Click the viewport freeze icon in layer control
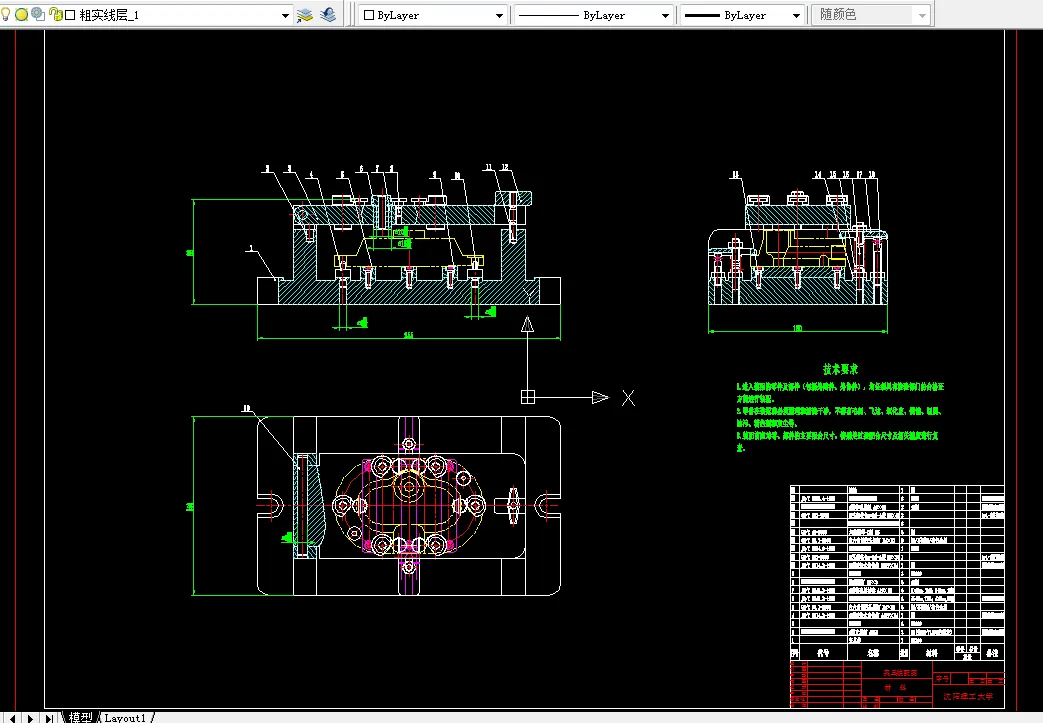 coord(37,15)
